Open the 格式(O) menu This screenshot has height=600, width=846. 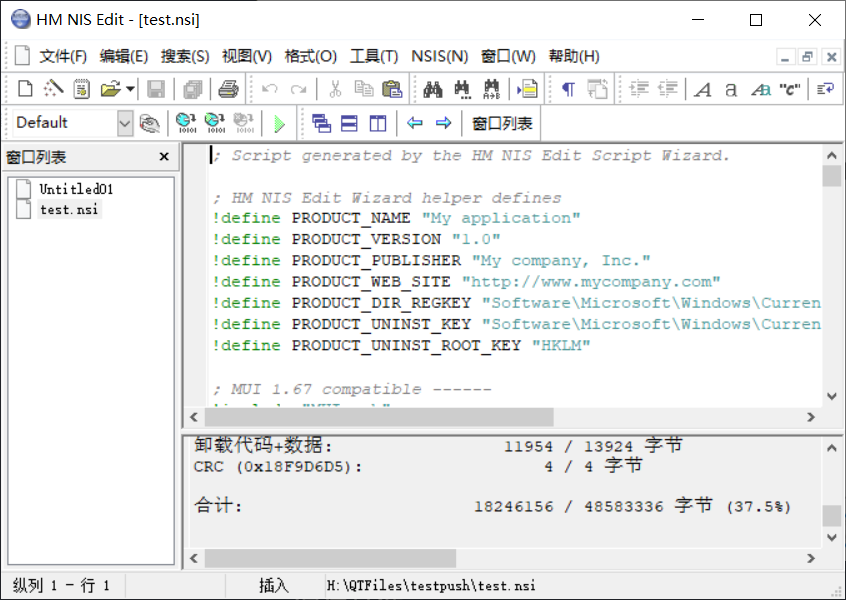(311, 56)
